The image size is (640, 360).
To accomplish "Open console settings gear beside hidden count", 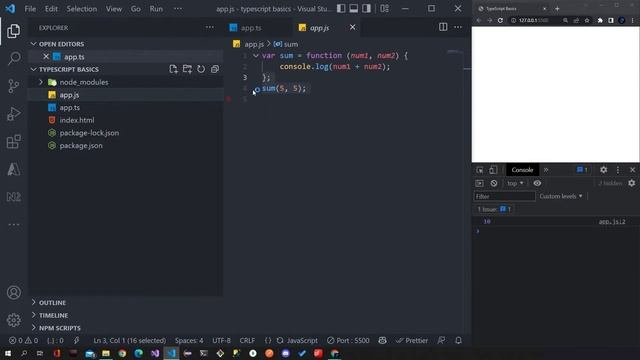I will coord(631,183).
